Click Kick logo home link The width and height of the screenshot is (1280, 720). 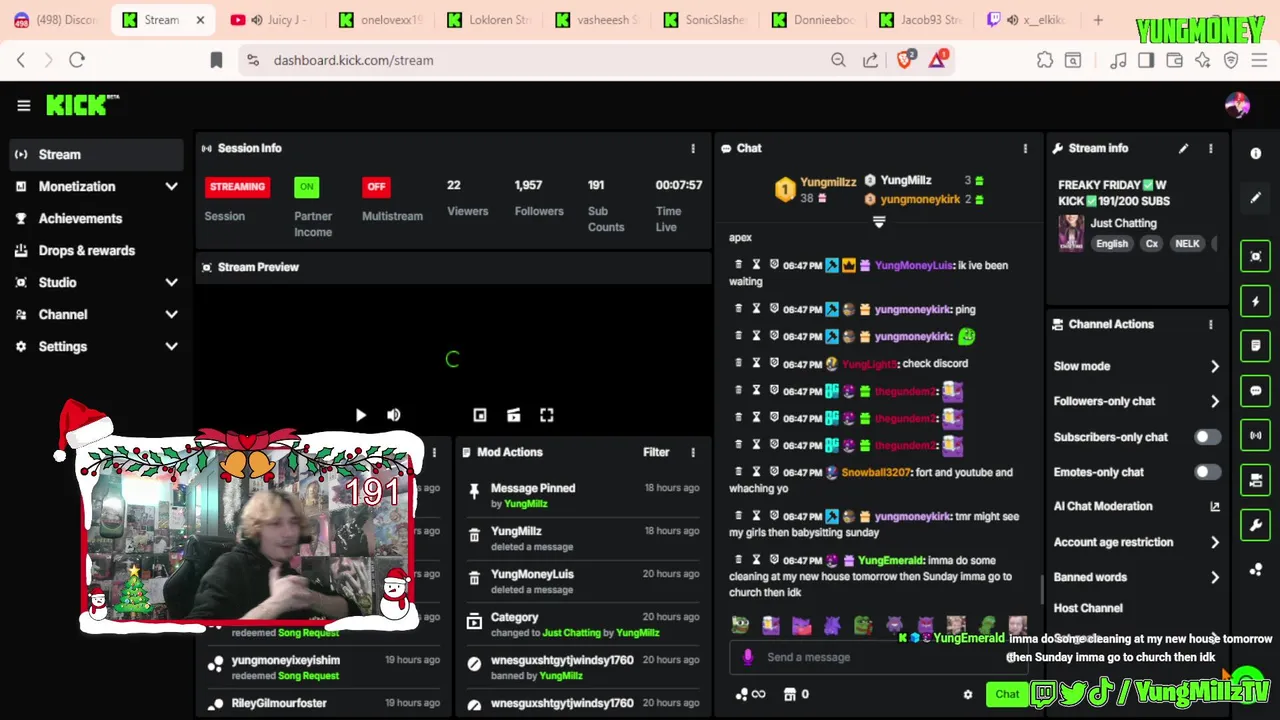coord(82,105)
